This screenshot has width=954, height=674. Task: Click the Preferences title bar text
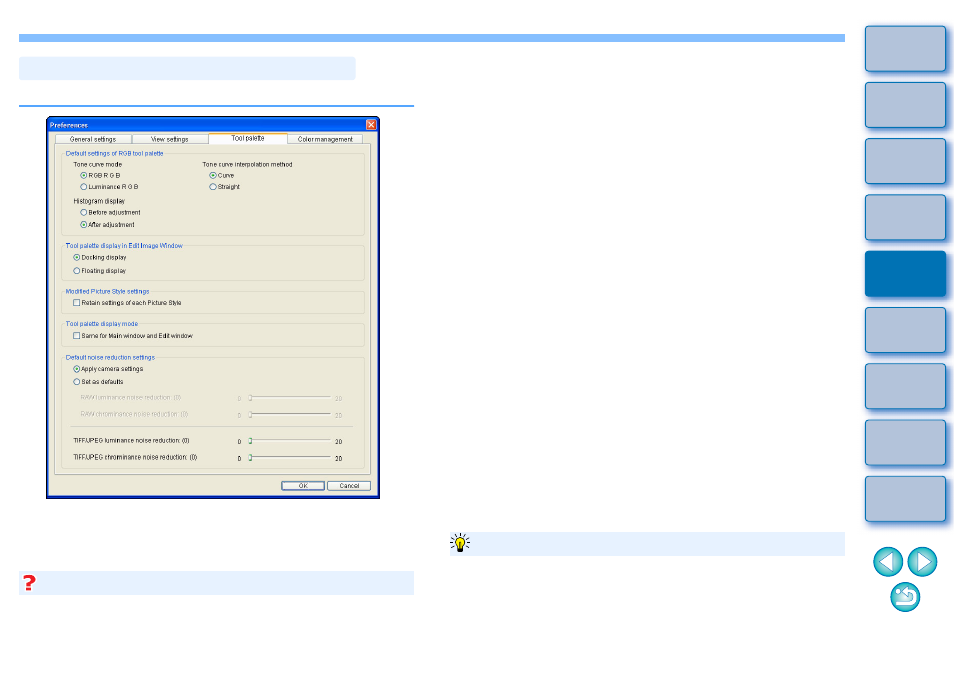(69, 125)
